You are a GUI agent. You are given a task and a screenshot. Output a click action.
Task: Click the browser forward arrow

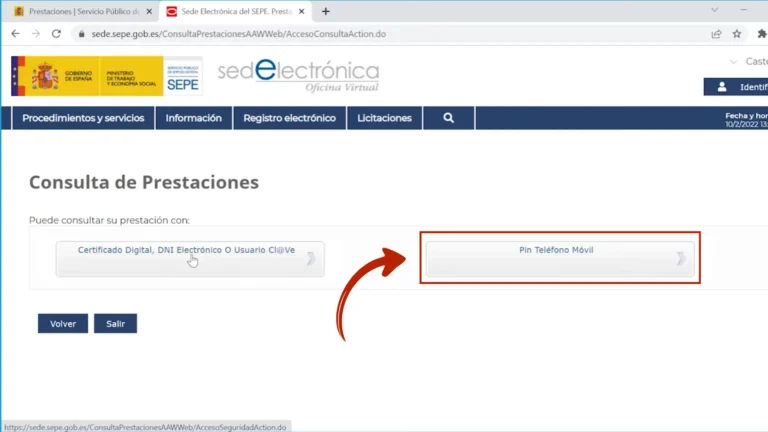click(36, 34)
